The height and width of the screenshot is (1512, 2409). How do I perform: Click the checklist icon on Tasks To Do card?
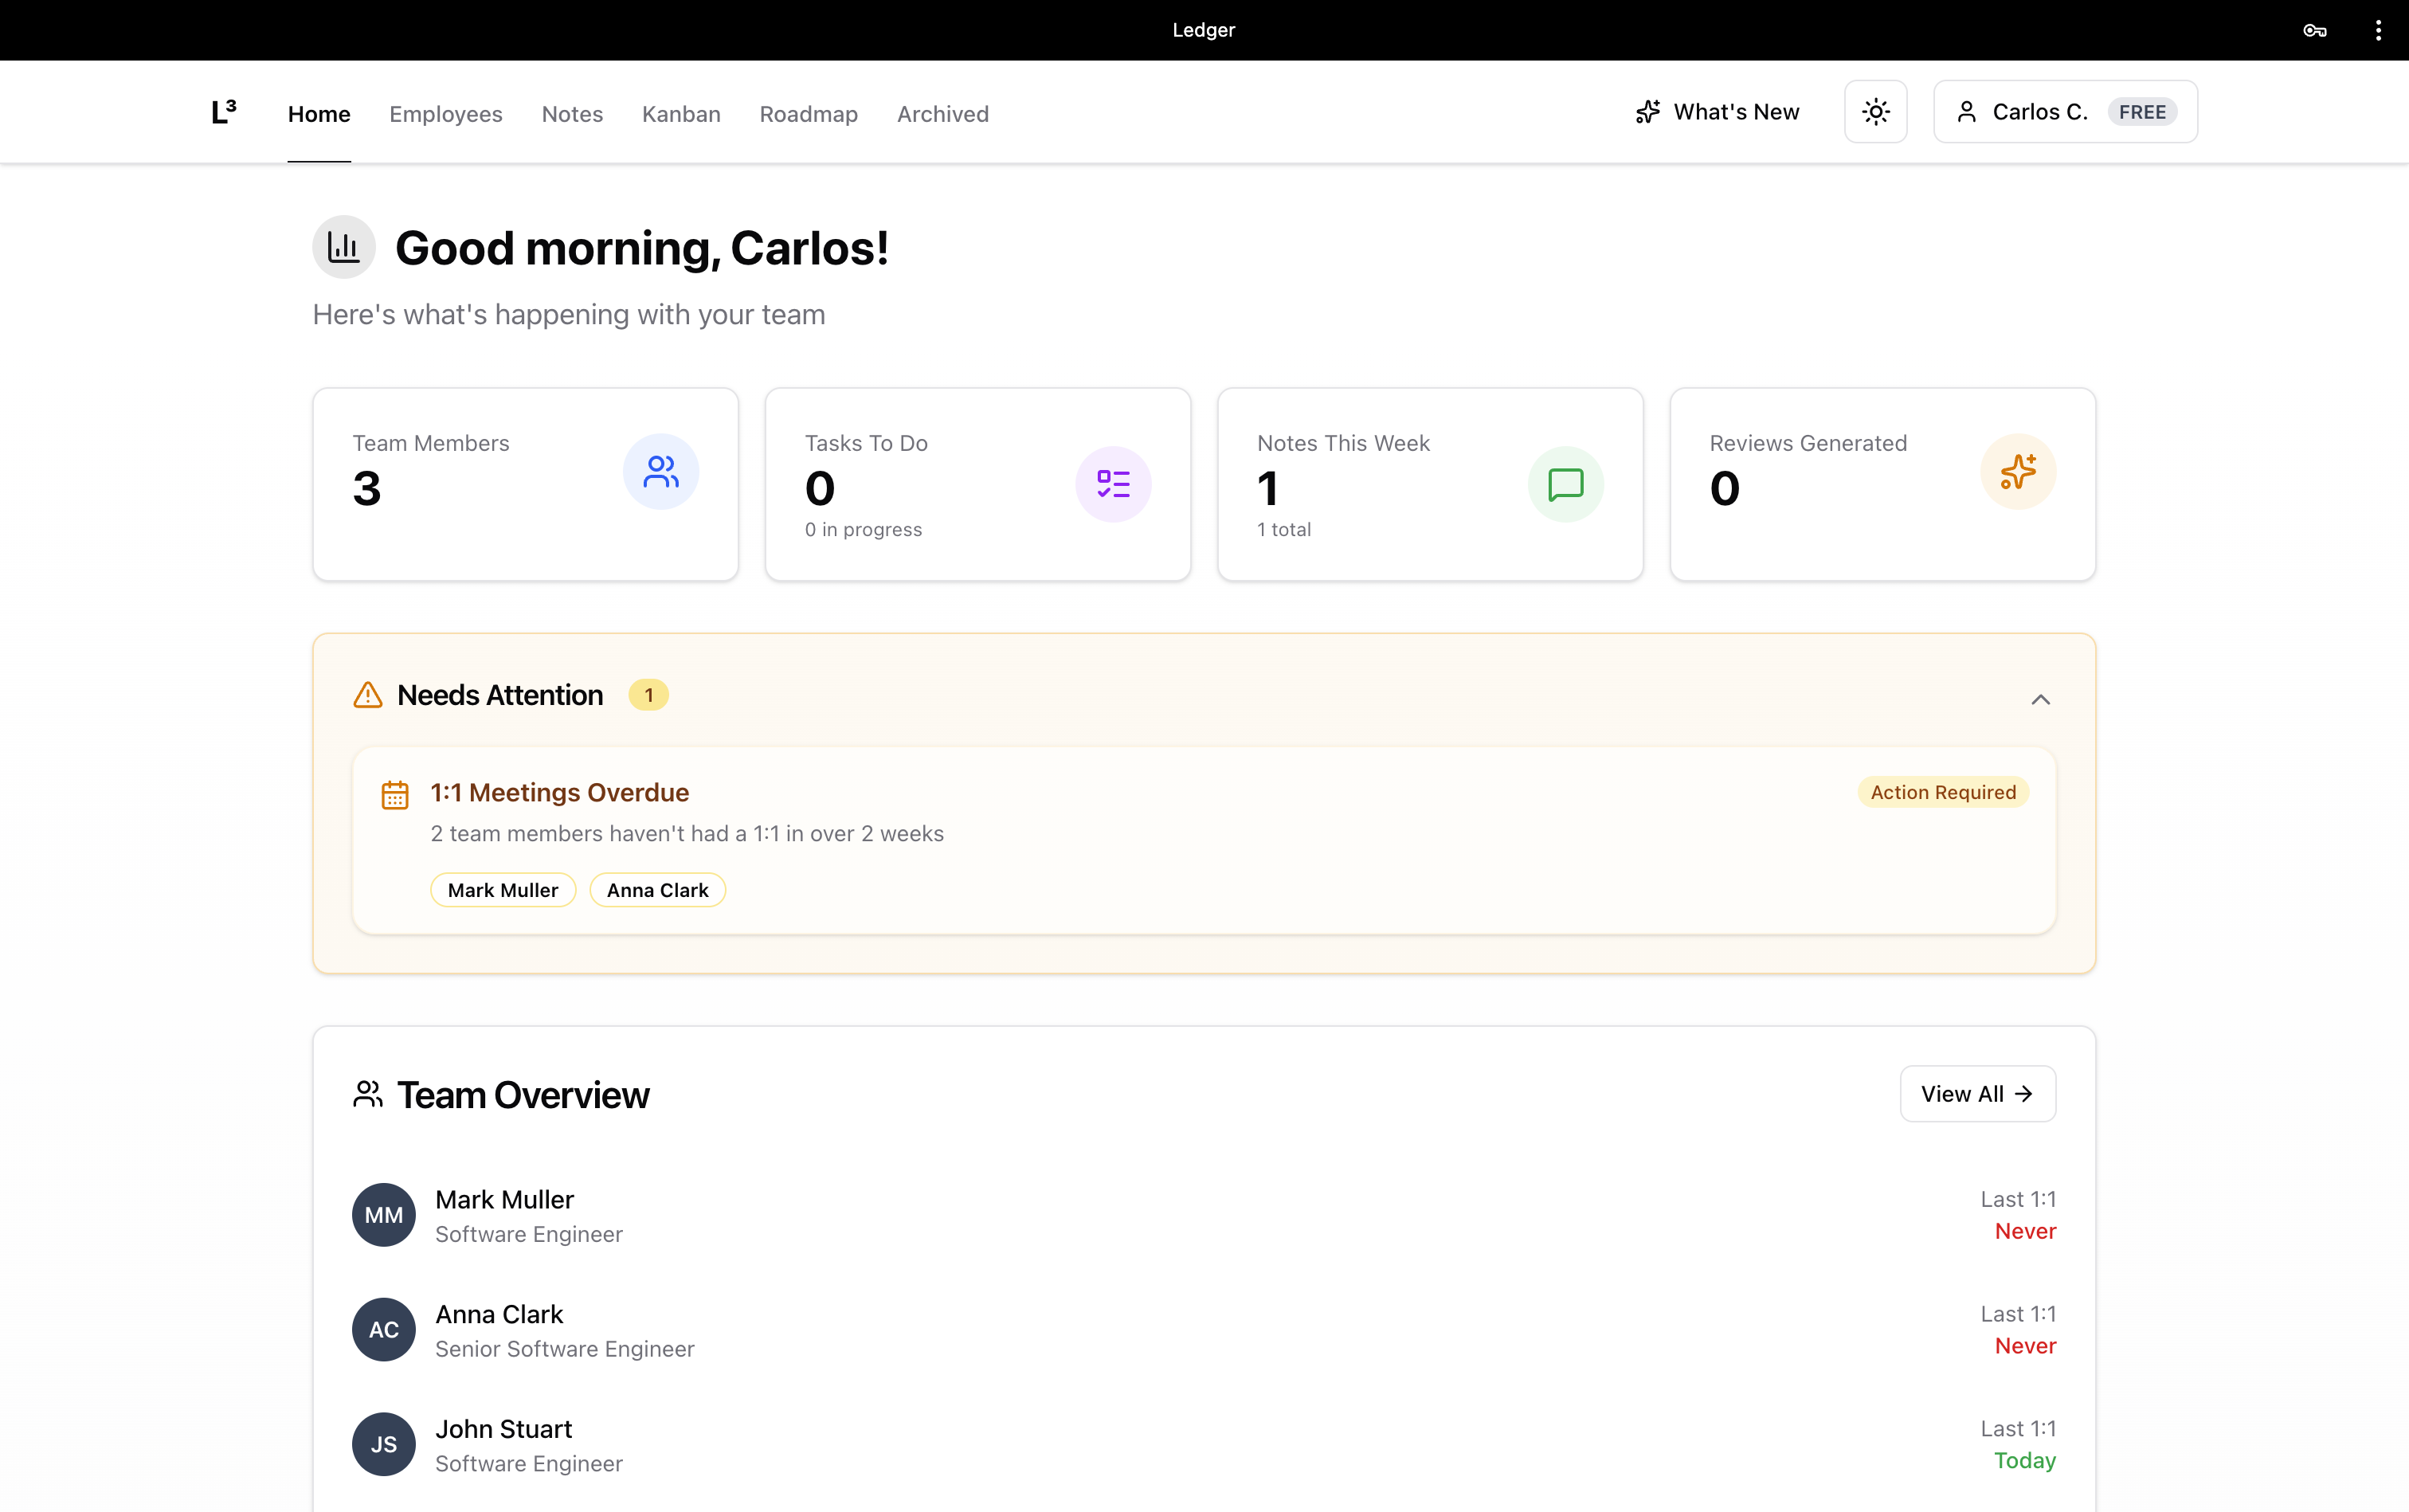click(1113, 483)
